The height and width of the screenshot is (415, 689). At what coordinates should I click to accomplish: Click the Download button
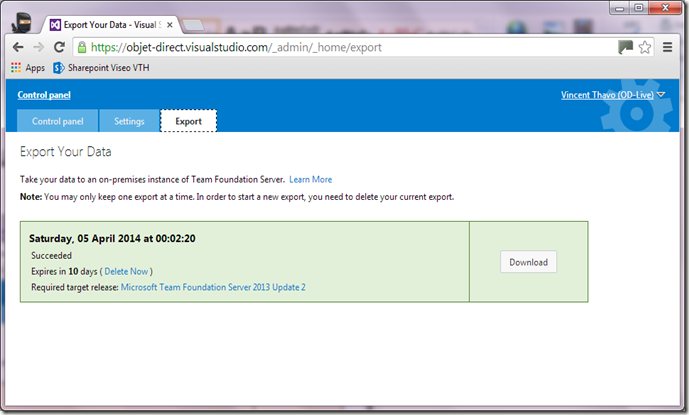click(529, 262)
